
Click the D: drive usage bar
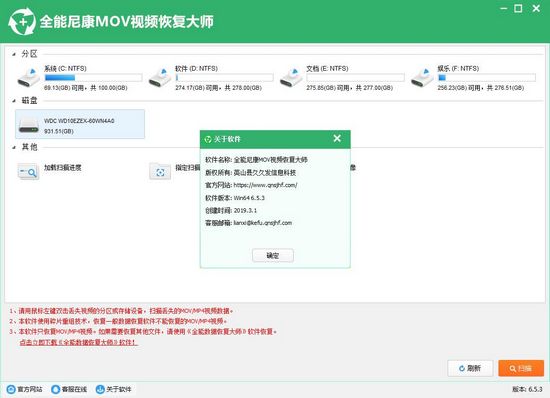(x=224, y=78)
